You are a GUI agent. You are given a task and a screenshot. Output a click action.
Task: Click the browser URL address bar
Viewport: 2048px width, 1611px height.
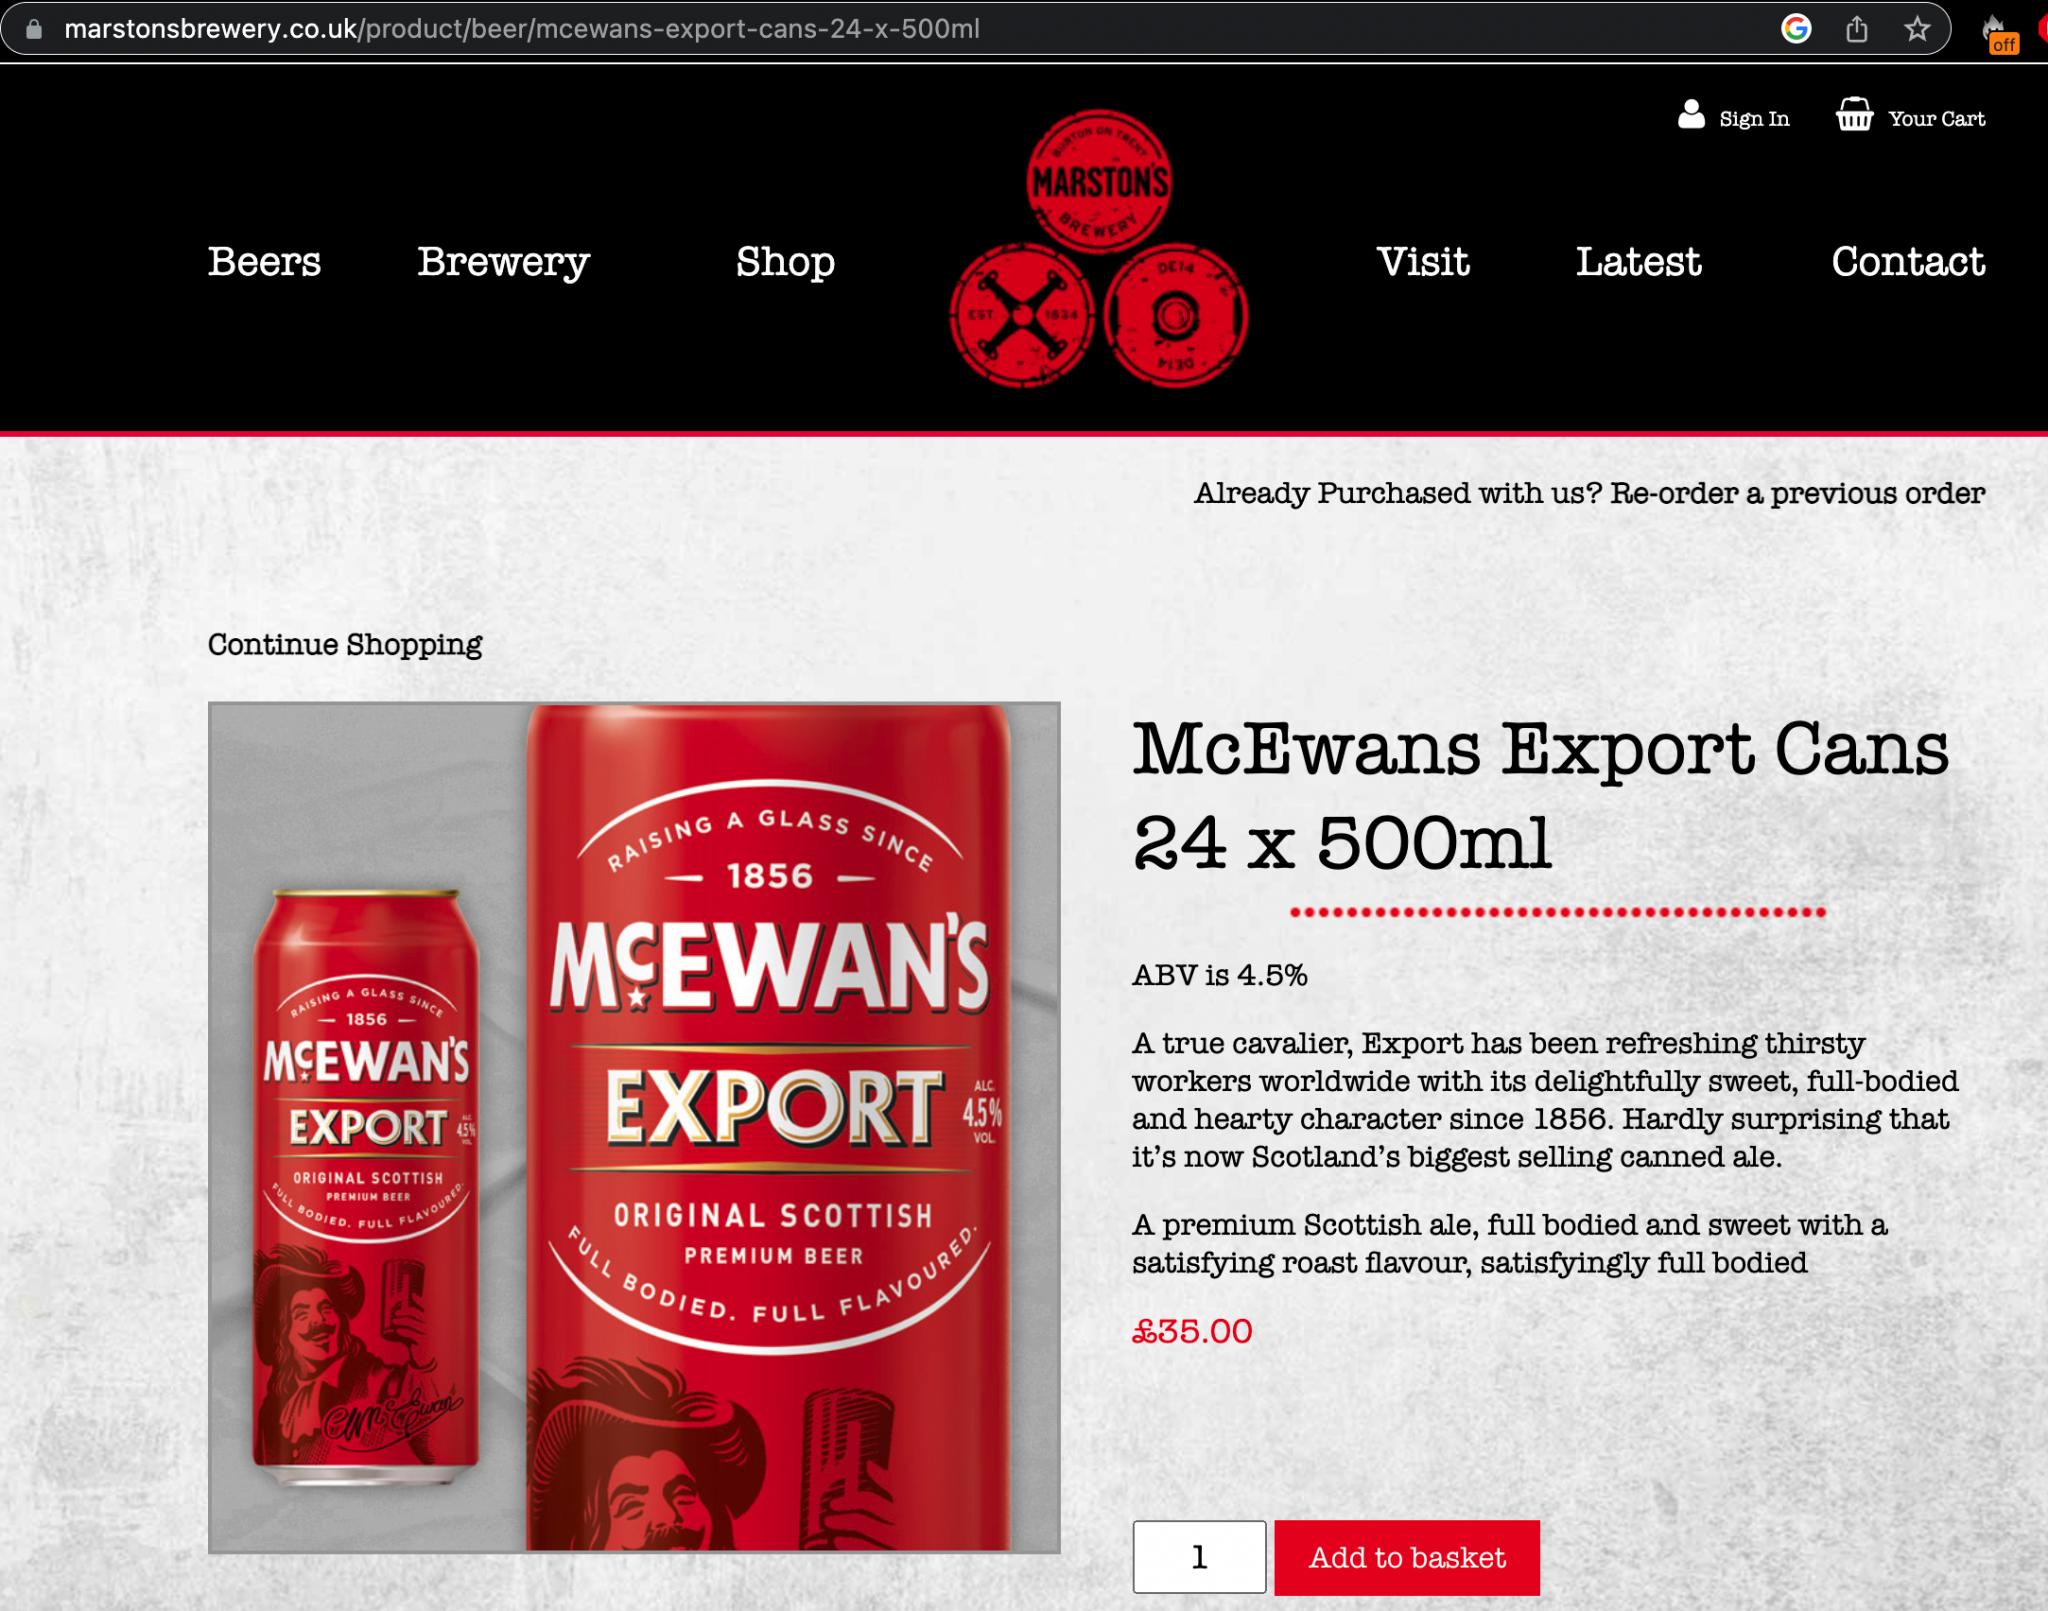900,29
